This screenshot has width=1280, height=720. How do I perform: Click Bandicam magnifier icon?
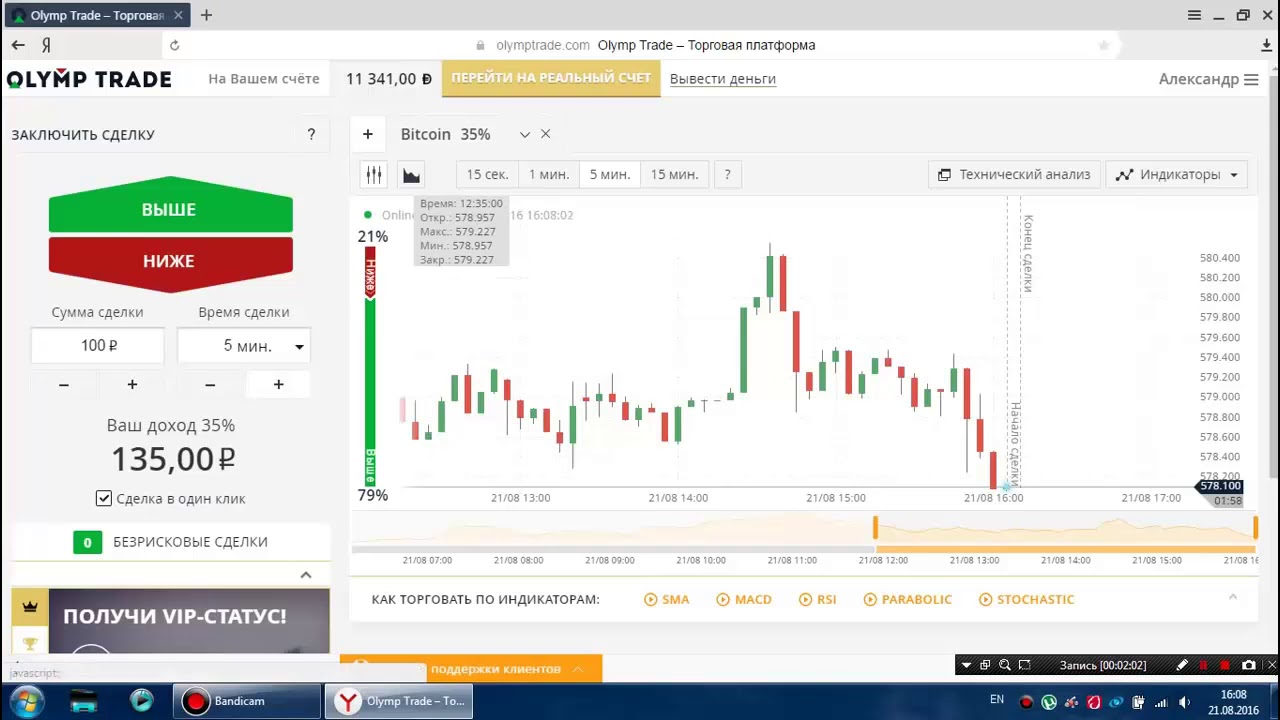(x=1005, y=665)
